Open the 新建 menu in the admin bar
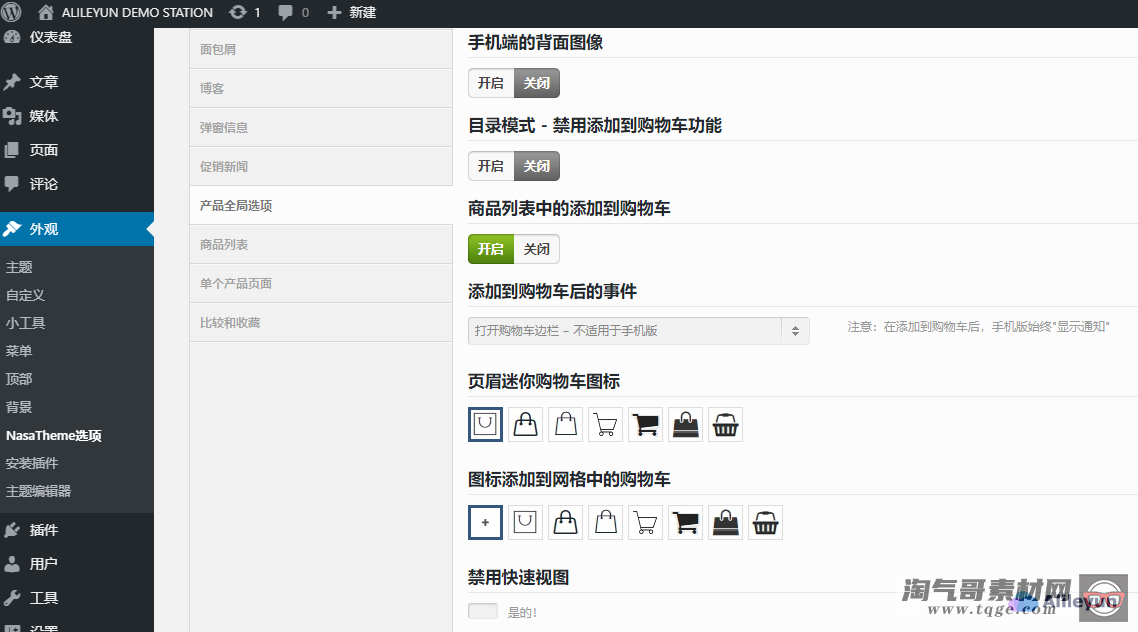Screen dimensions: 1138x632 [x=351, y=13]
